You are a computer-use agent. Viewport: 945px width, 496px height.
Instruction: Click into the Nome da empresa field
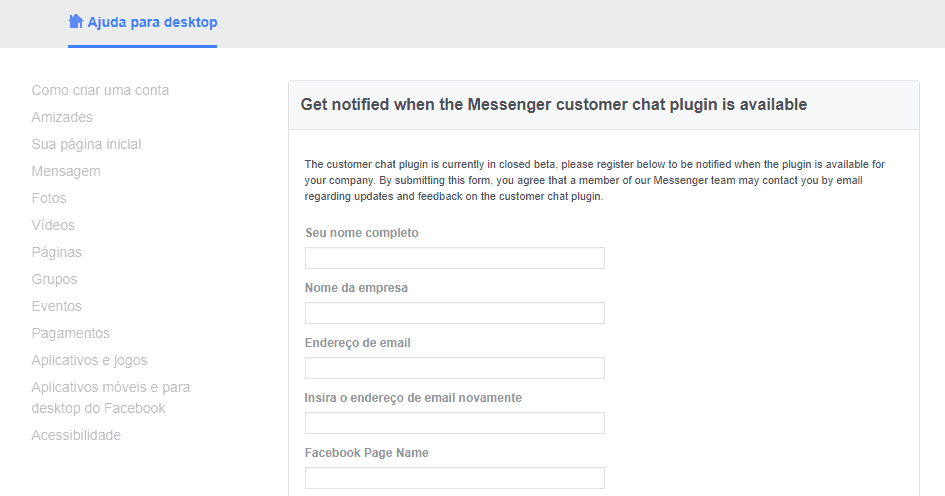pyautogui.click(x=454, y=313)
